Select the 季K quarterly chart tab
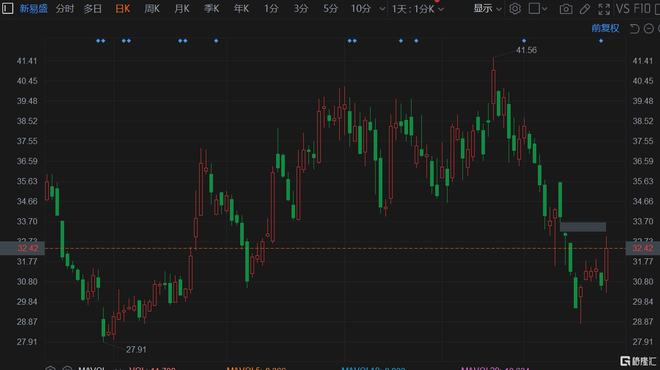The width and height of the screenshot is (660, 370). point(211,8)
